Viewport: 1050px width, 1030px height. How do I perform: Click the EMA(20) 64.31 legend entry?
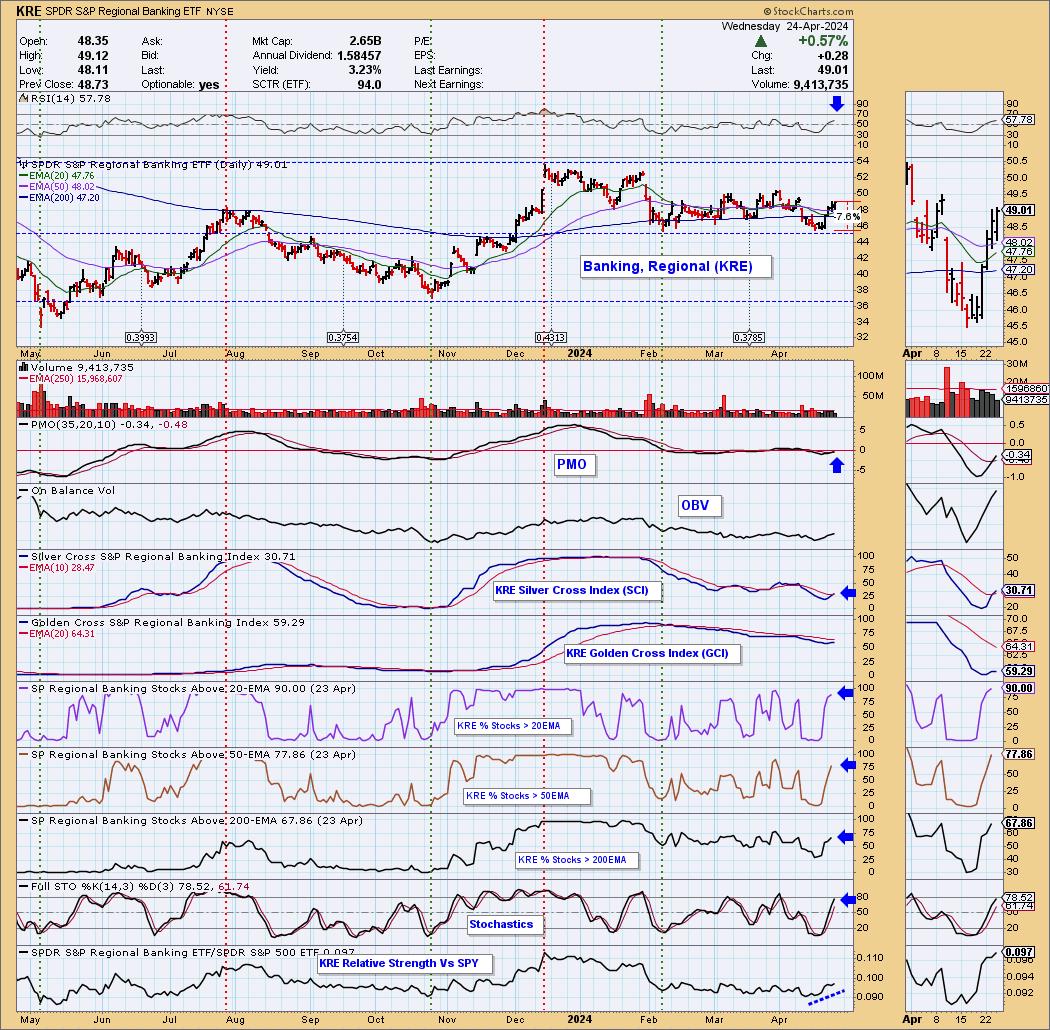click(56, 633)
